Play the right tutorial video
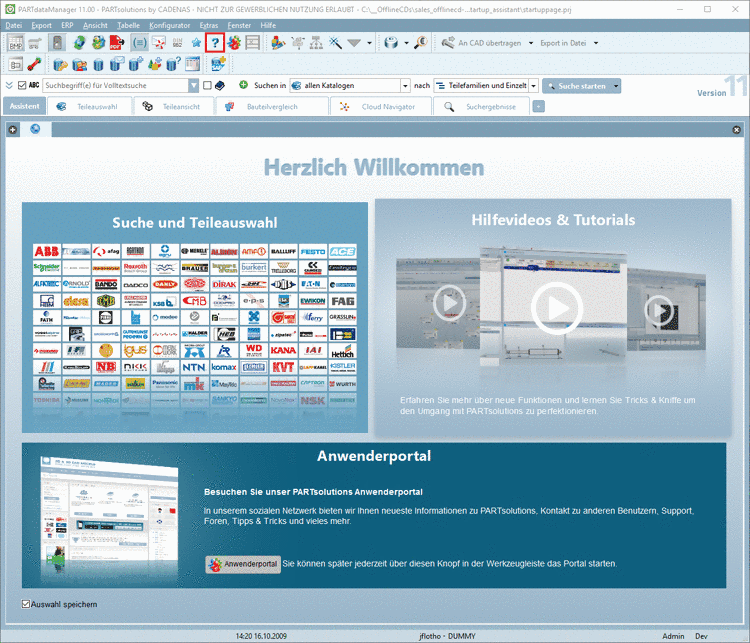 (660, 310)
